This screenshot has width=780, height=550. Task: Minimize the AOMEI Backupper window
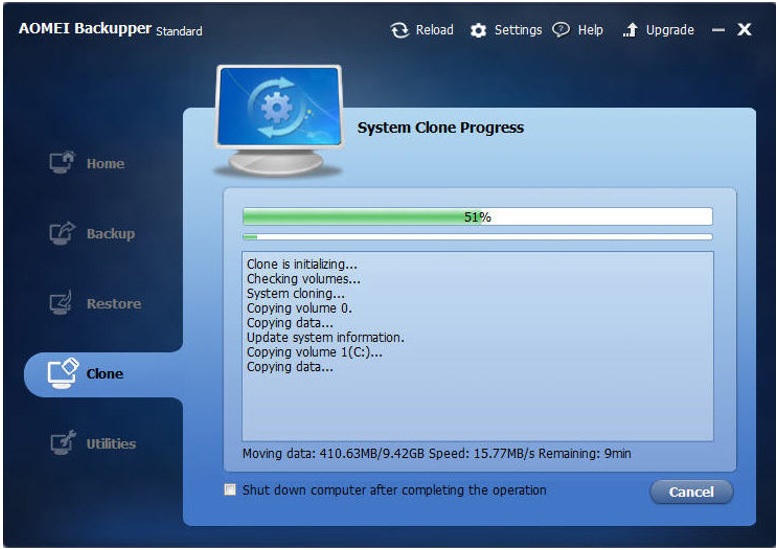click(718, 30)
